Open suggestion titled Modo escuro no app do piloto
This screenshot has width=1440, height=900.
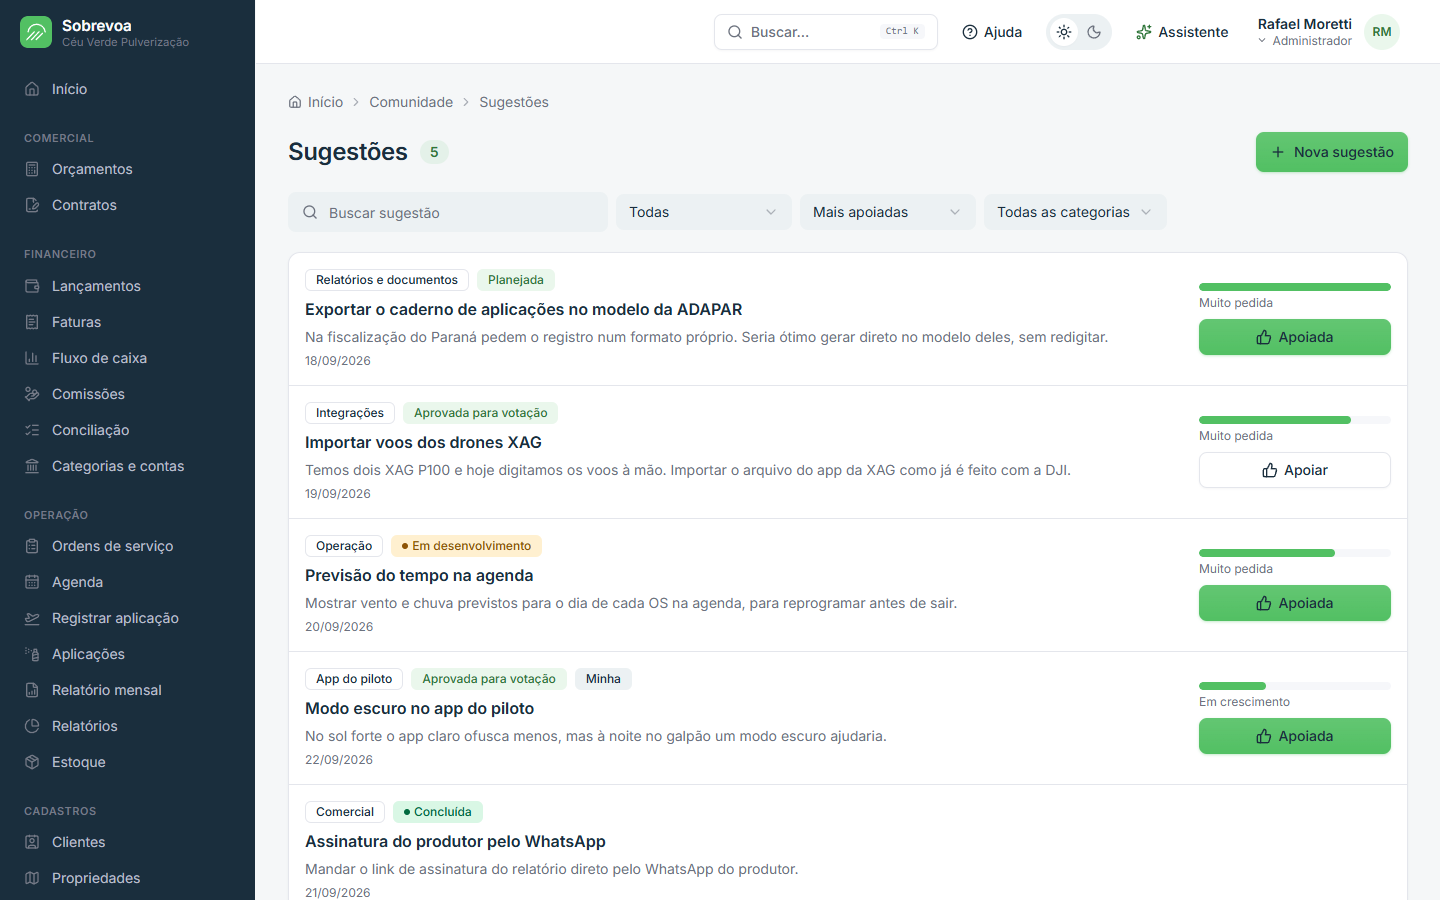(x=419, y=709)
